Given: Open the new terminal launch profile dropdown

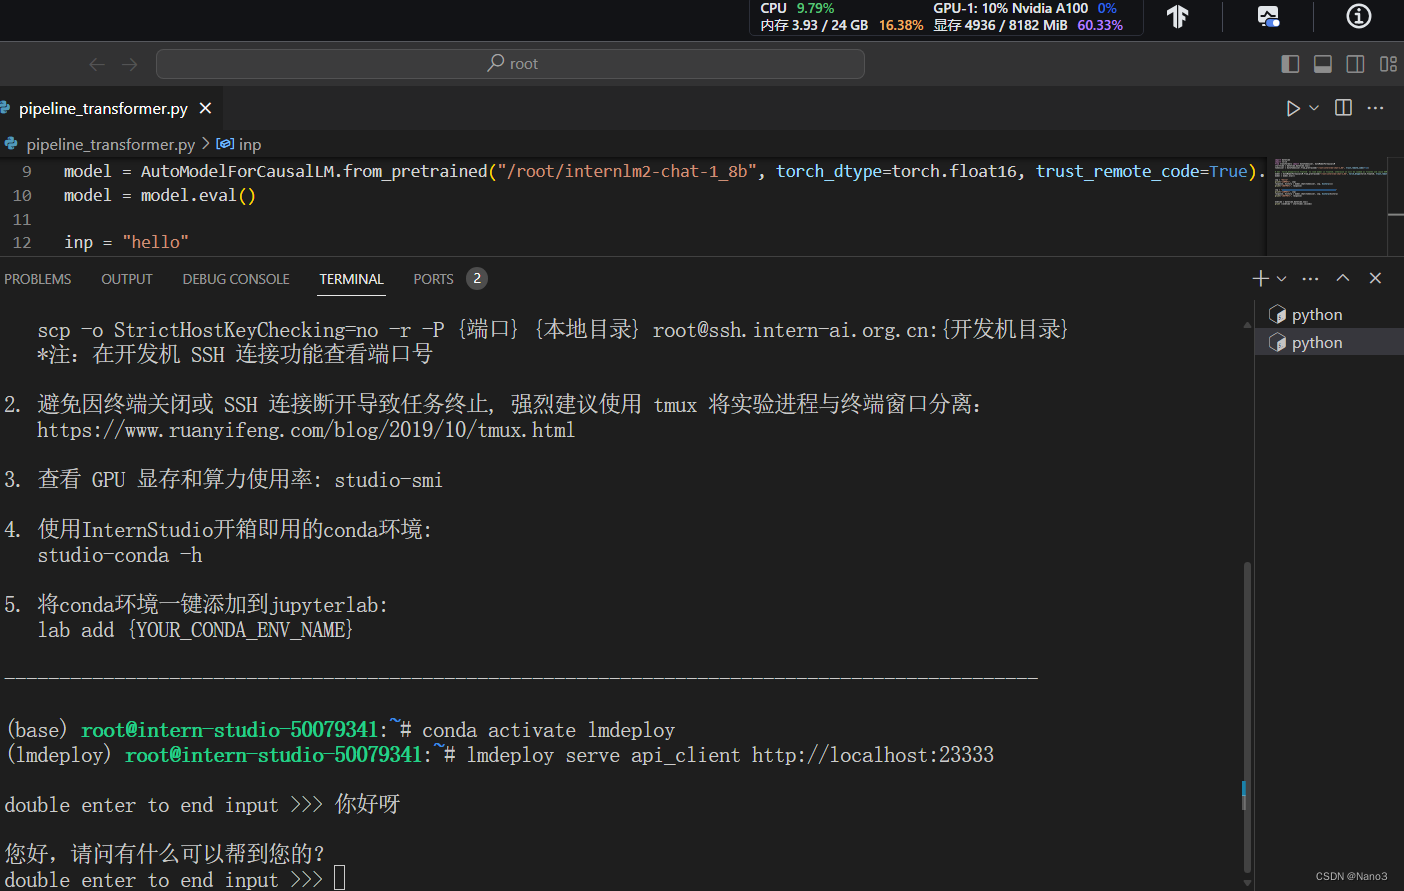Looking at the screenshot, I should pyautogui.click(x=1282, y=279).
